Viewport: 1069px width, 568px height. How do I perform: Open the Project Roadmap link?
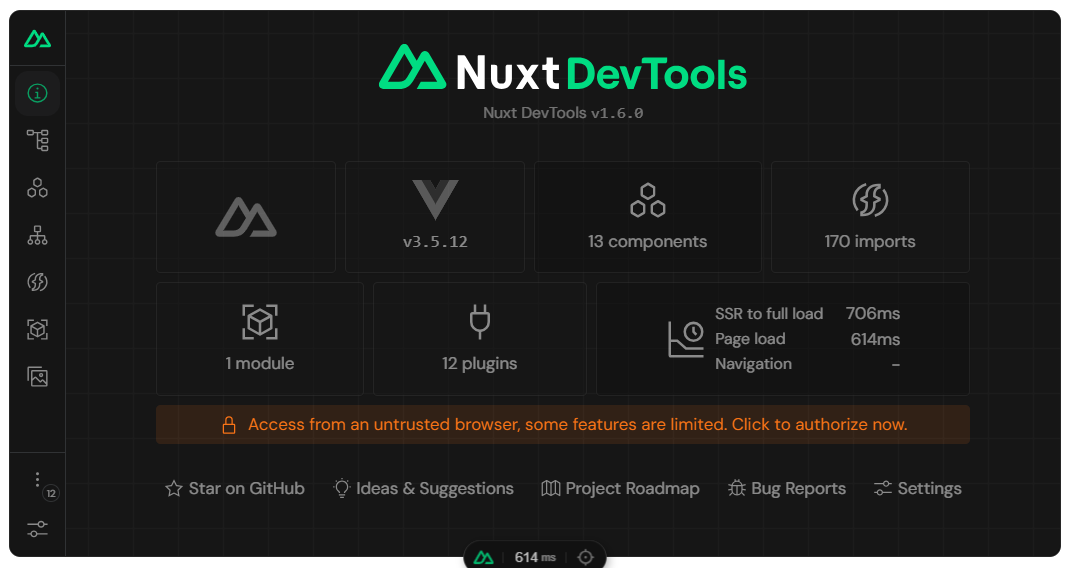tap(620, 488)
